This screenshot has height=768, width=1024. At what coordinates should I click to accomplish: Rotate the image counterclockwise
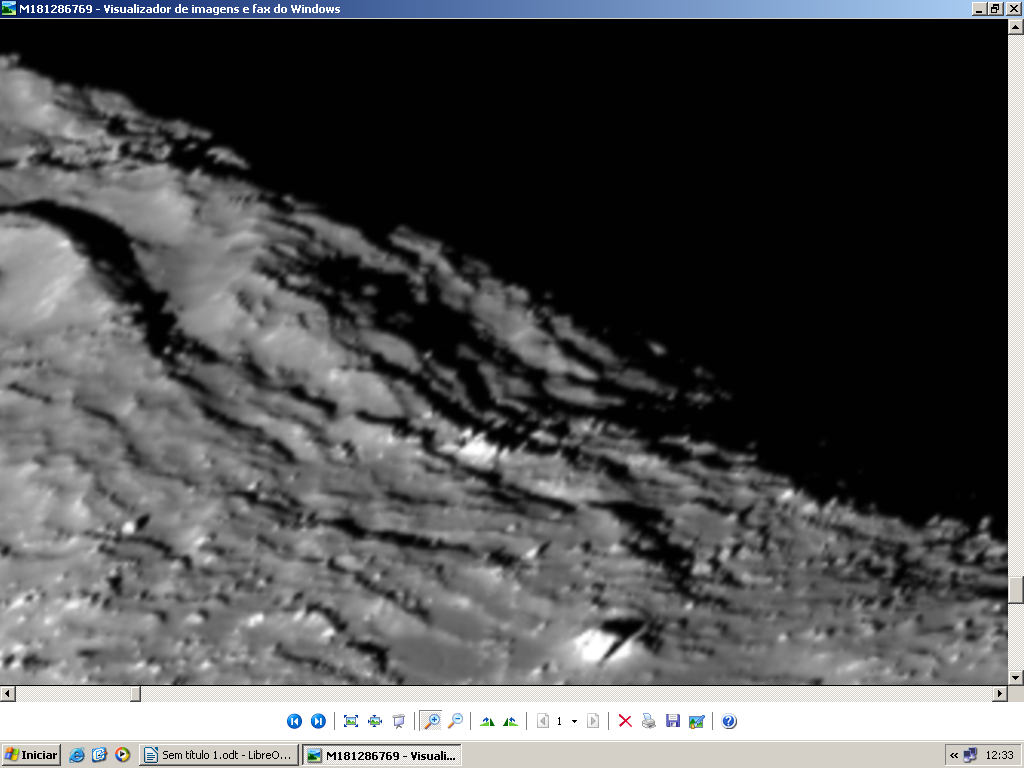(x=511, y=721)
